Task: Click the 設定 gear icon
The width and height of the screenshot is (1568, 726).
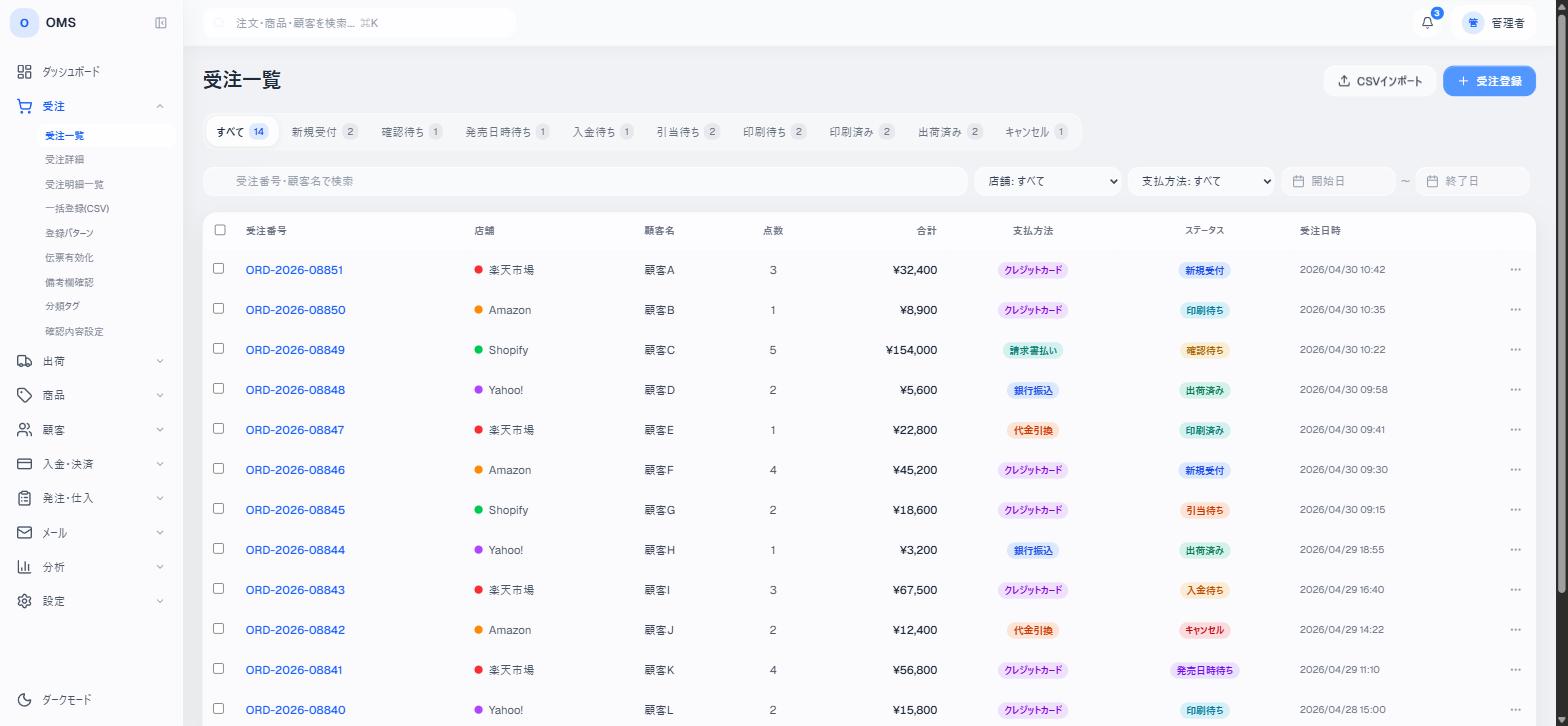Action: (x=24, y=601)
